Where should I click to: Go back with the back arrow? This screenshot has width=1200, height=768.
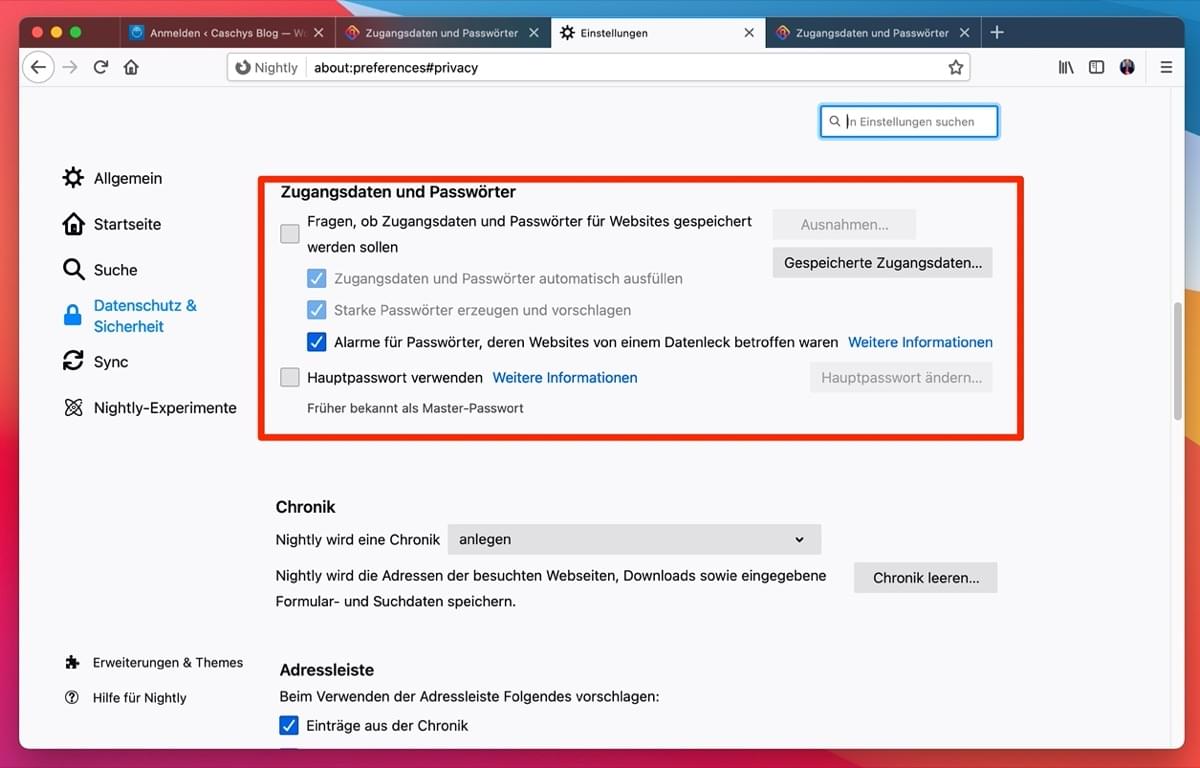point(38,67)
